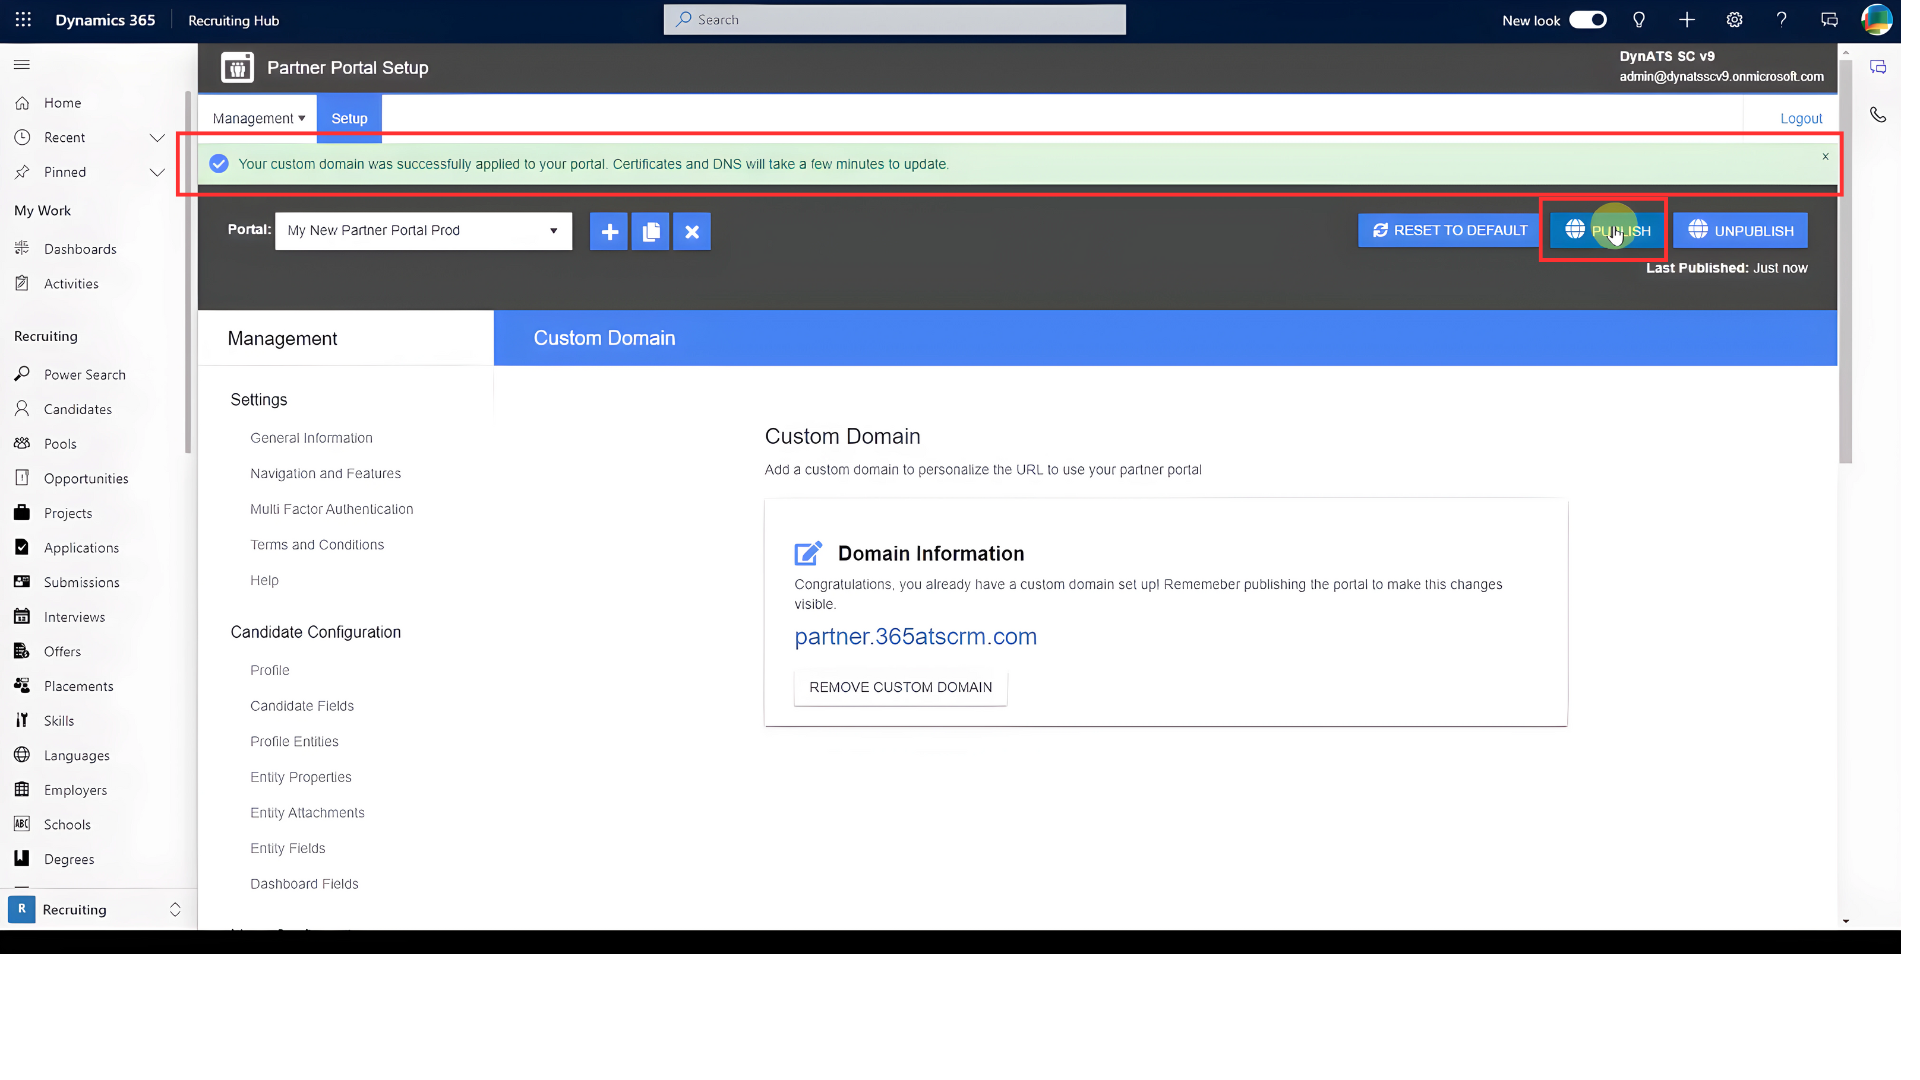Click the PUBLISH button

pyautogui.click(x=1607, y=230)
